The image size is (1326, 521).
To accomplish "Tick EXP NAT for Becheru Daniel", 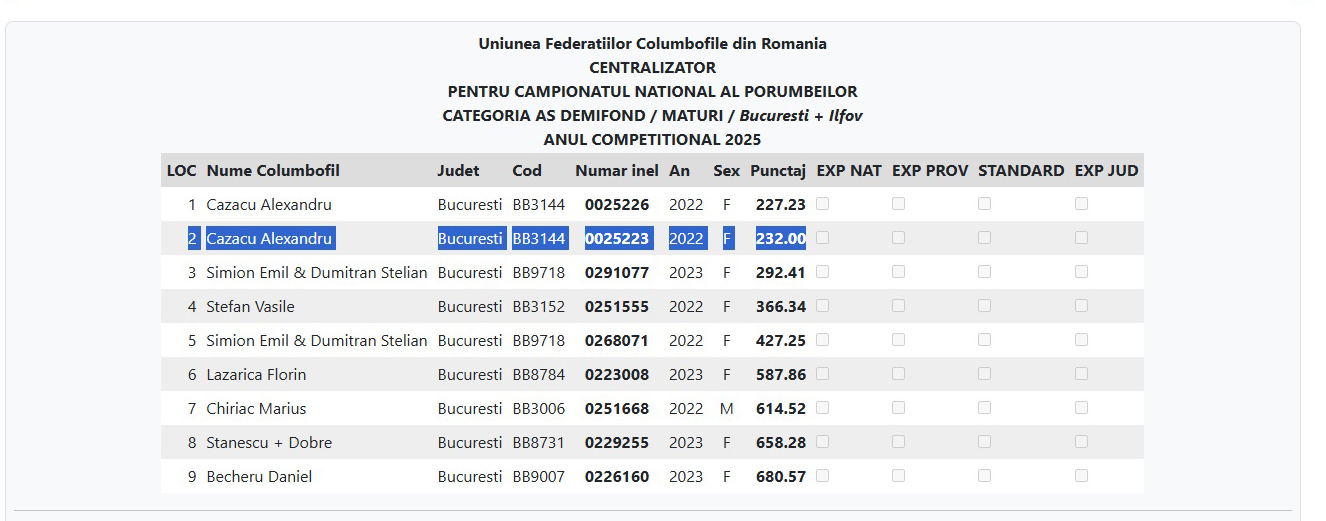I will click(822, 476).
